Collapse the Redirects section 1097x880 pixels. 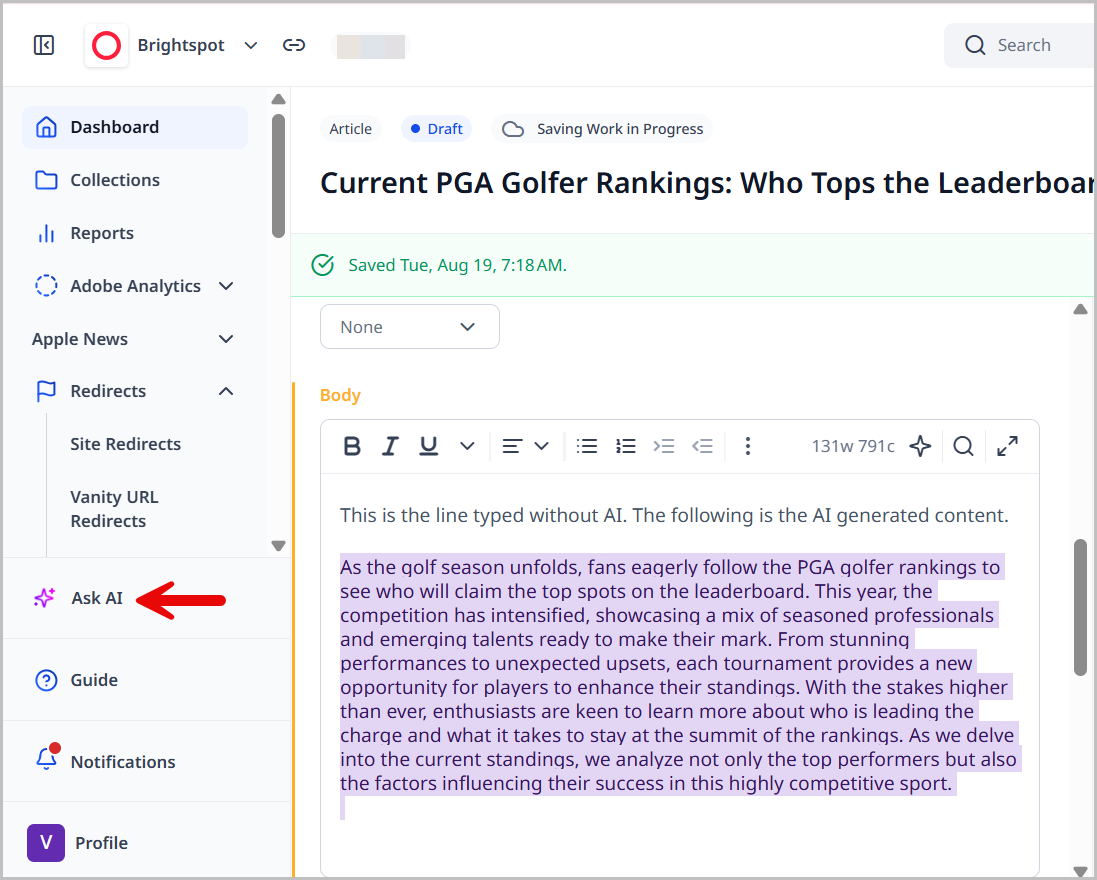click(x=226, y=391)
